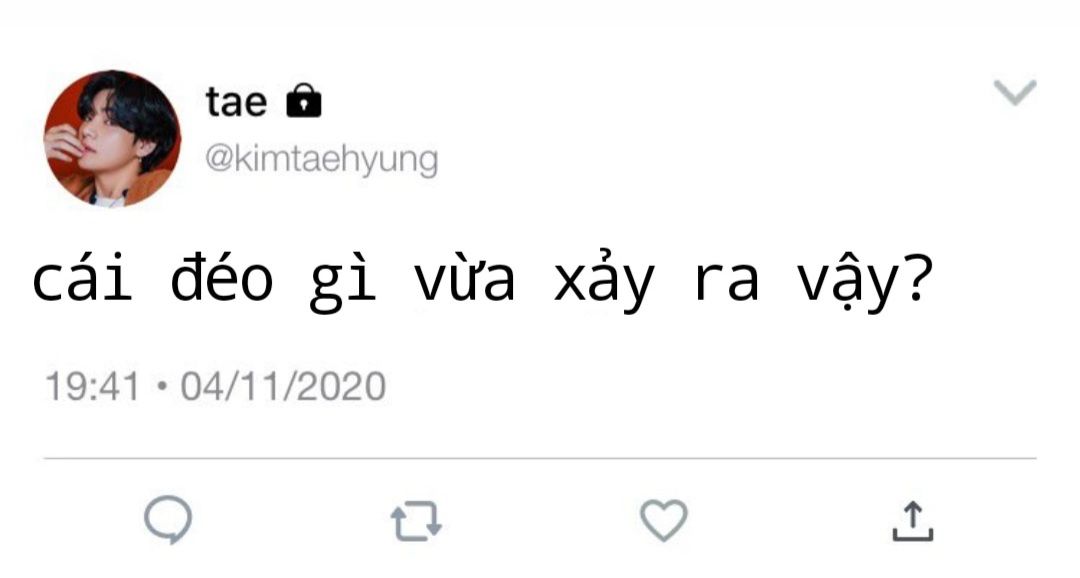The height and width of the screenshot is (578, 1080).
Task: Retweet the post using the arrows icon
Action: point(416,521)
